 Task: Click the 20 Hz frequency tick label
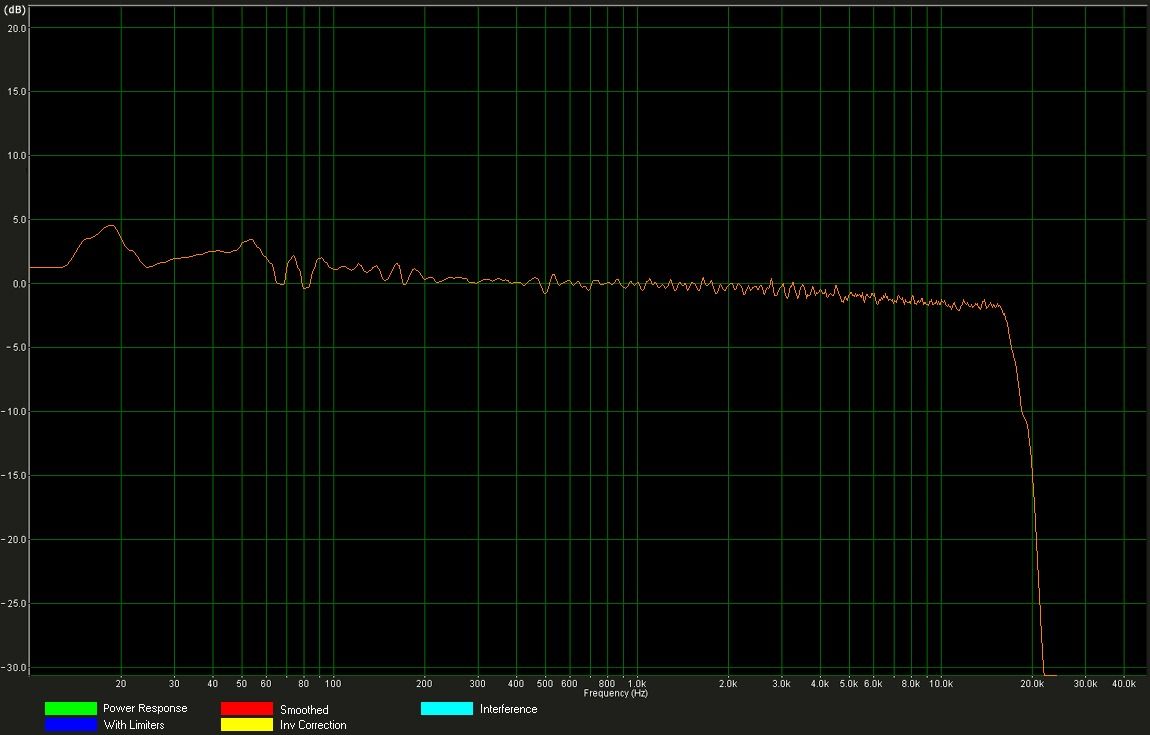pos(121,684)
